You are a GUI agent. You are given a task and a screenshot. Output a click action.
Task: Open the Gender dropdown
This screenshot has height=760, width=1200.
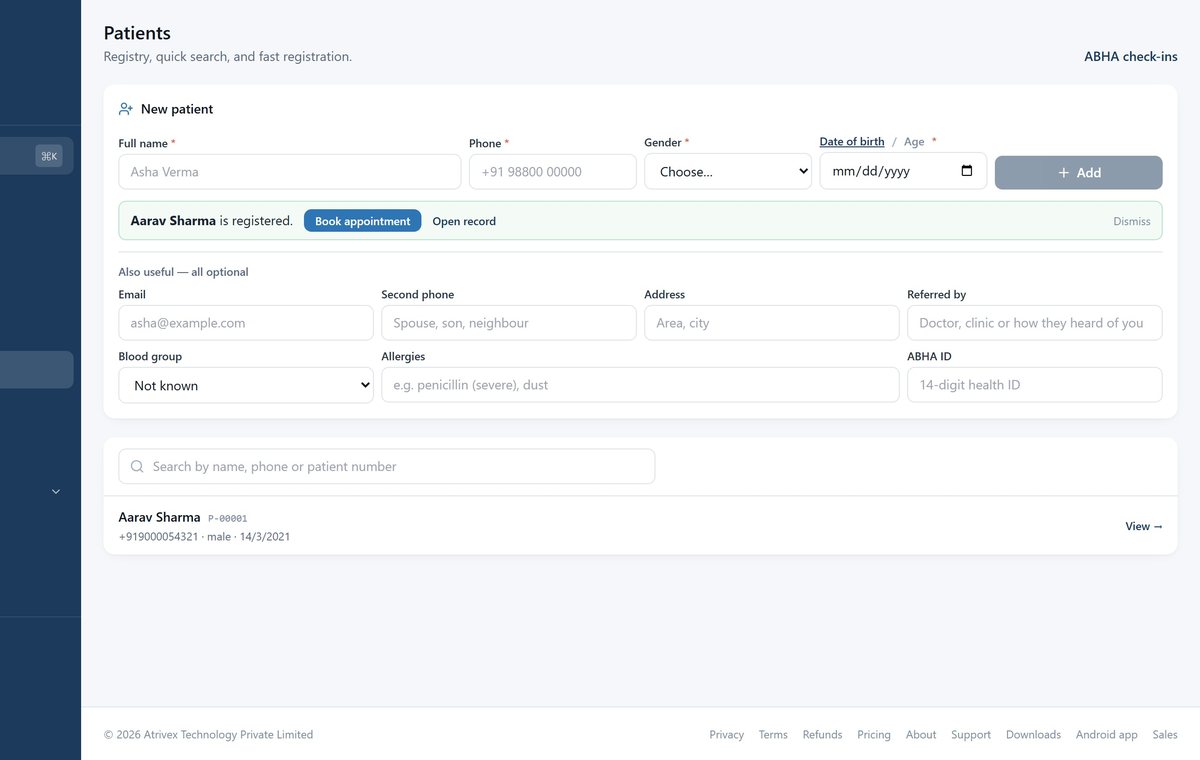point(728,171)
